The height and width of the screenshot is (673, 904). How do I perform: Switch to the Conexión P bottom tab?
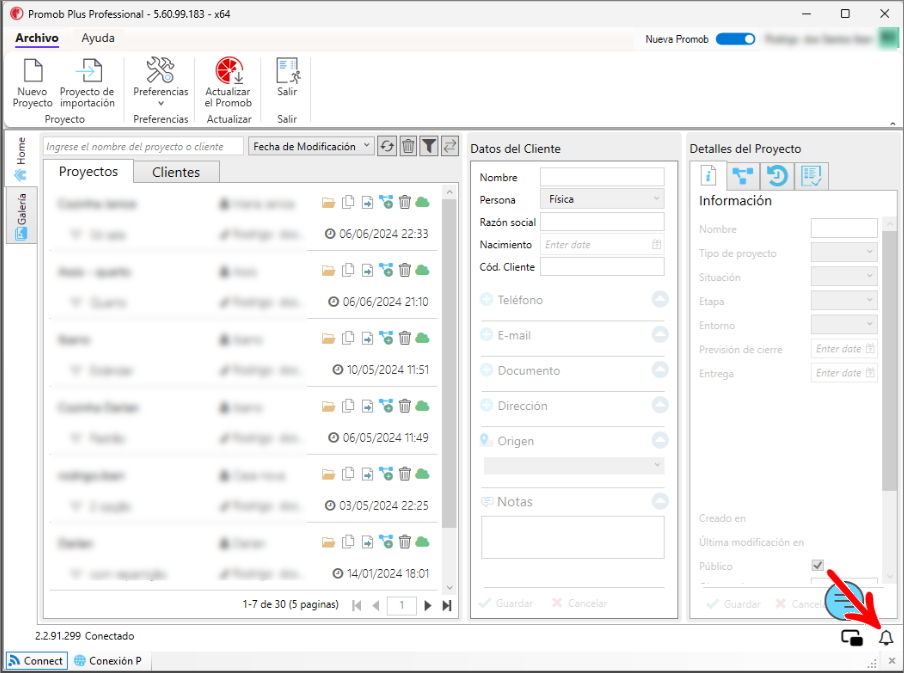[108, 661]
